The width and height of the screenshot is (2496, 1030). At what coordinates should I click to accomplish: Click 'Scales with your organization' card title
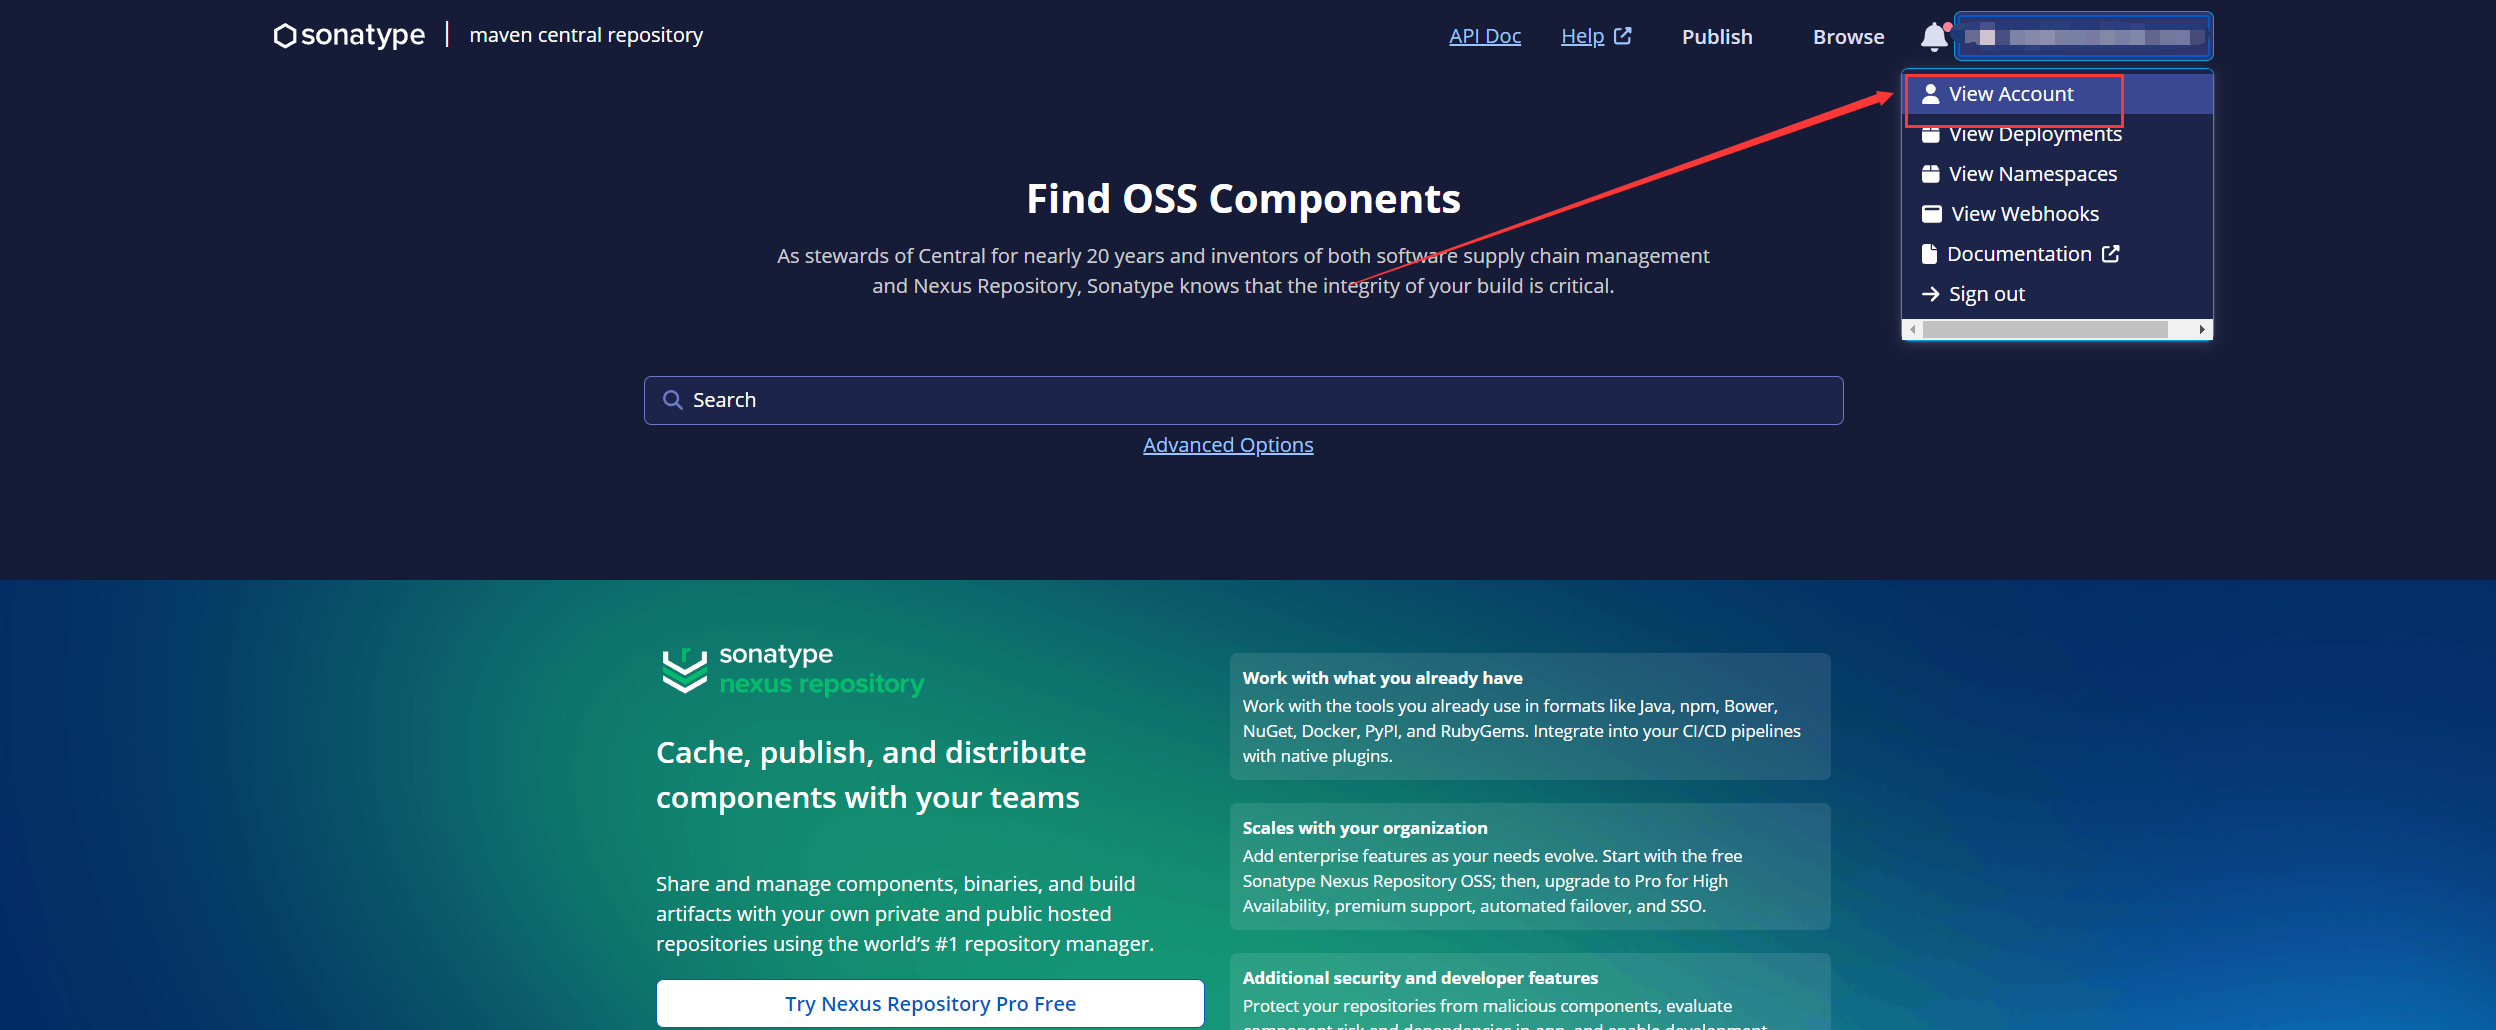point(1365,828)
